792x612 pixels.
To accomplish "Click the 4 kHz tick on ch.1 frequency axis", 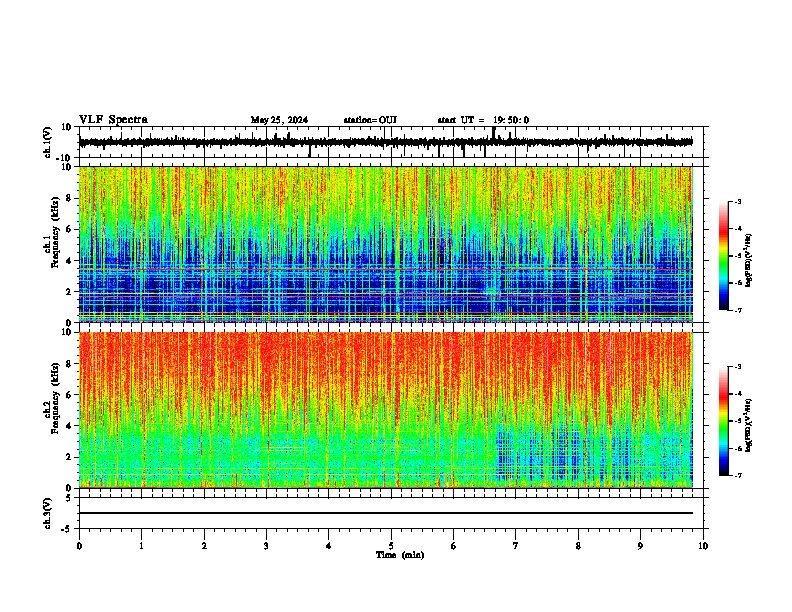I will click(x=69, y=260).
